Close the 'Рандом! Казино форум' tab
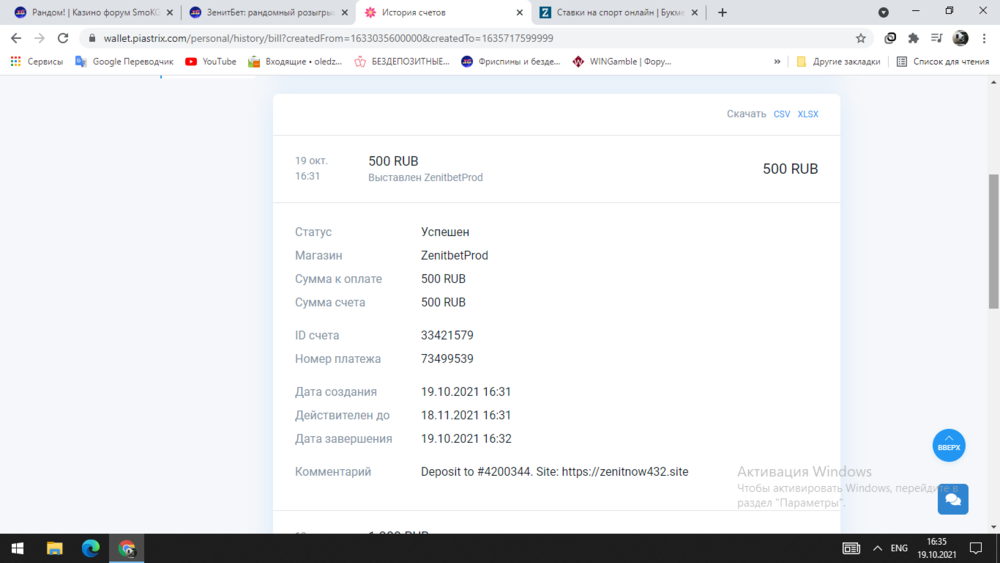Viewport: 1000px width, 563px height. [x=170, y=13]
